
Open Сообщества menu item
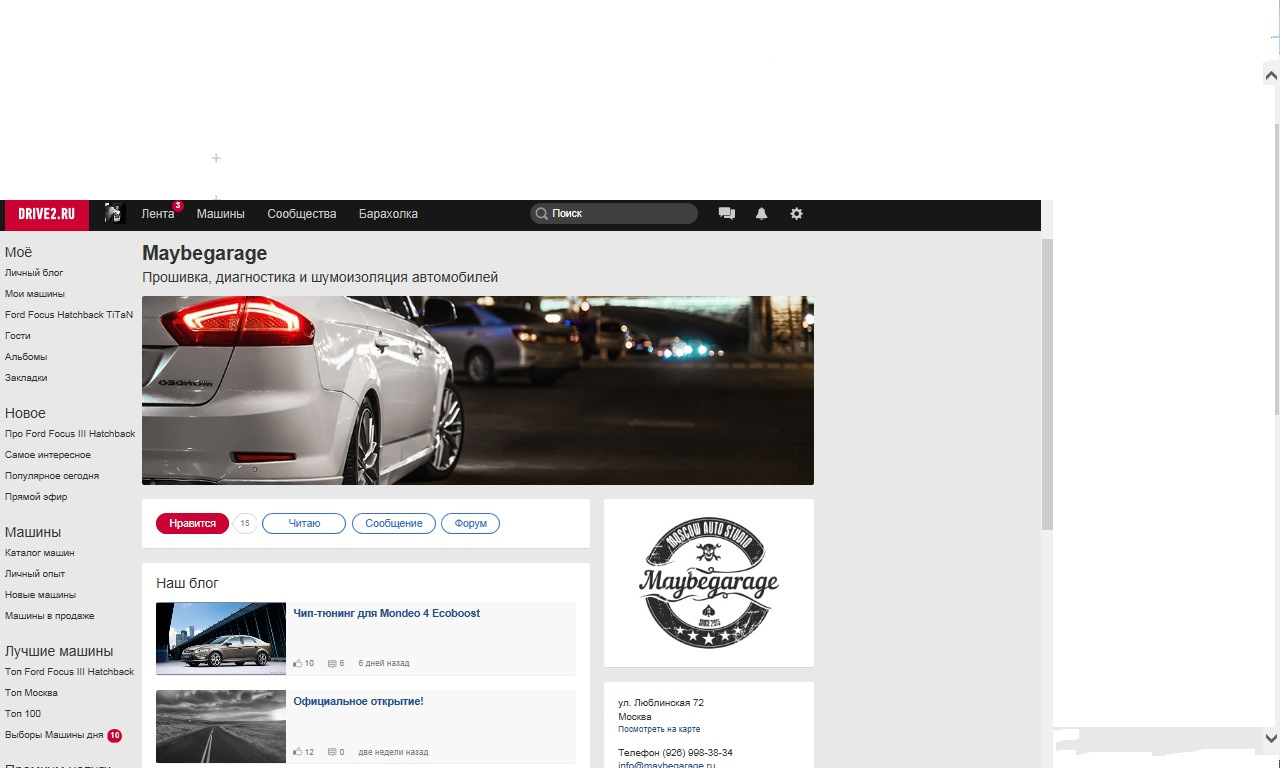pyautogui.click(x=302, y=214)
